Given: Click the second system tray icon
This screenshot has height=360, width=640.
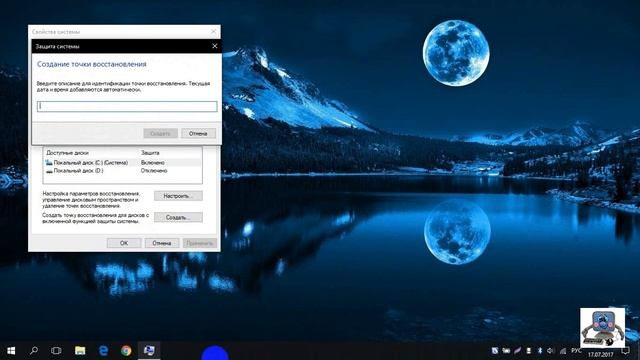Looking at the screenshot, I should pos(506,351).
